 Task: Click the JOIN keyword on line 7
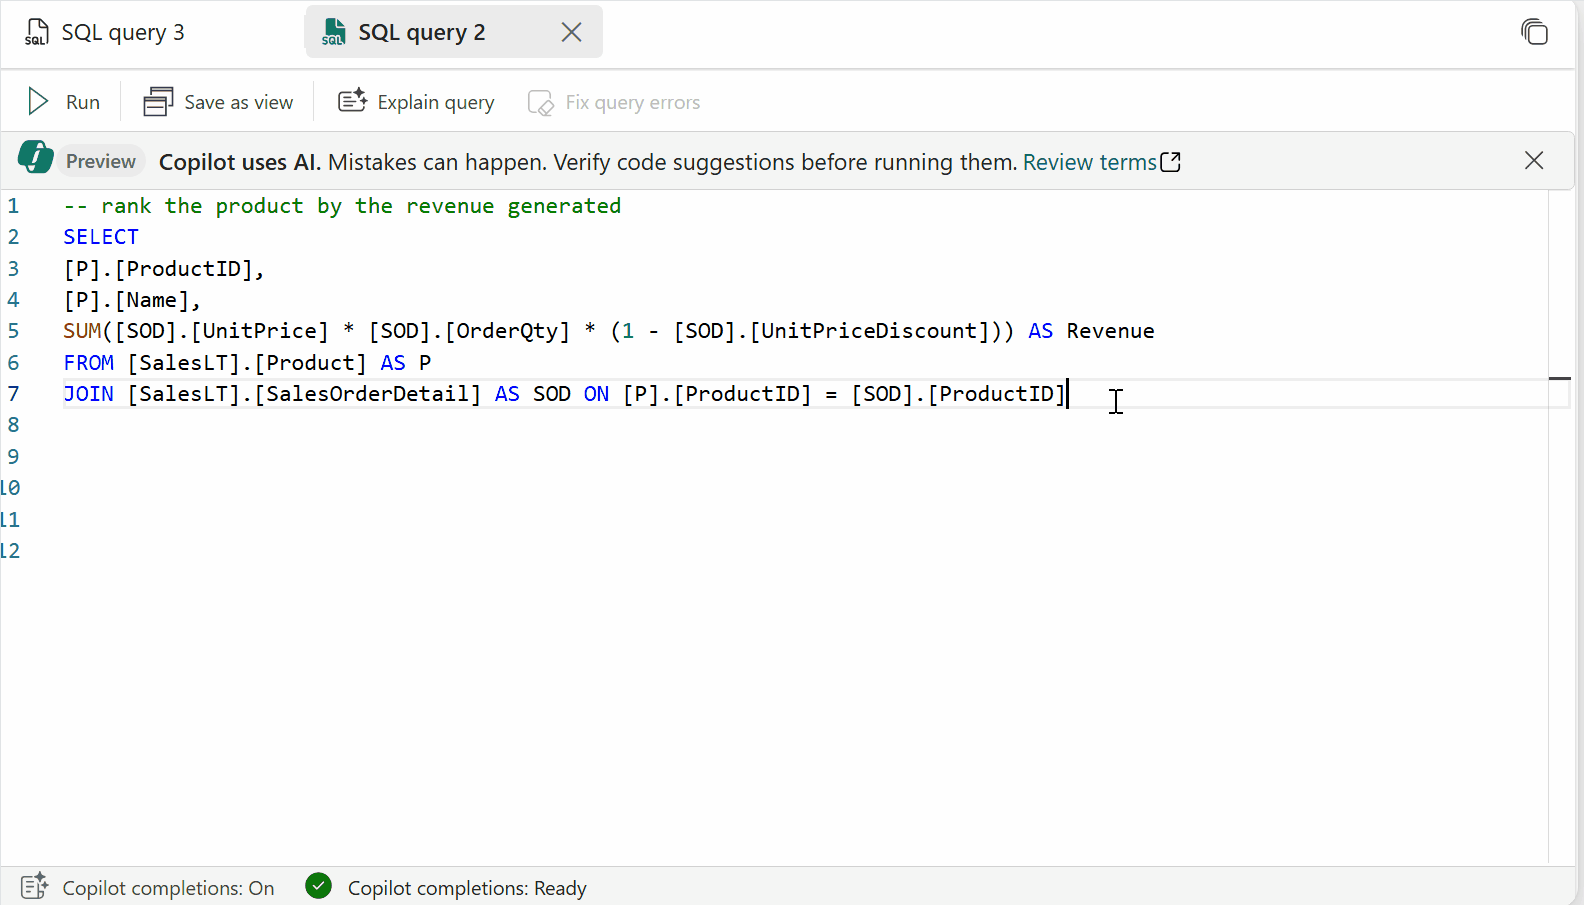[x=89, y=394]
